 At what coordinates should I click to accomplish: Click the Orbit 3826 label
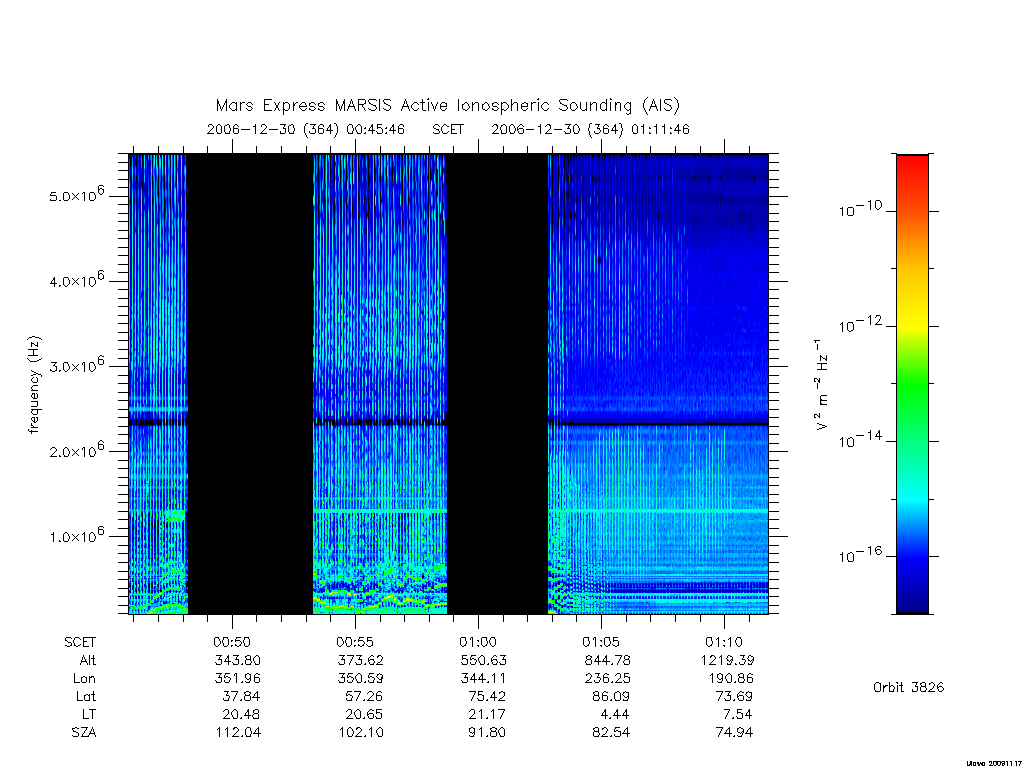coord(908,687)
